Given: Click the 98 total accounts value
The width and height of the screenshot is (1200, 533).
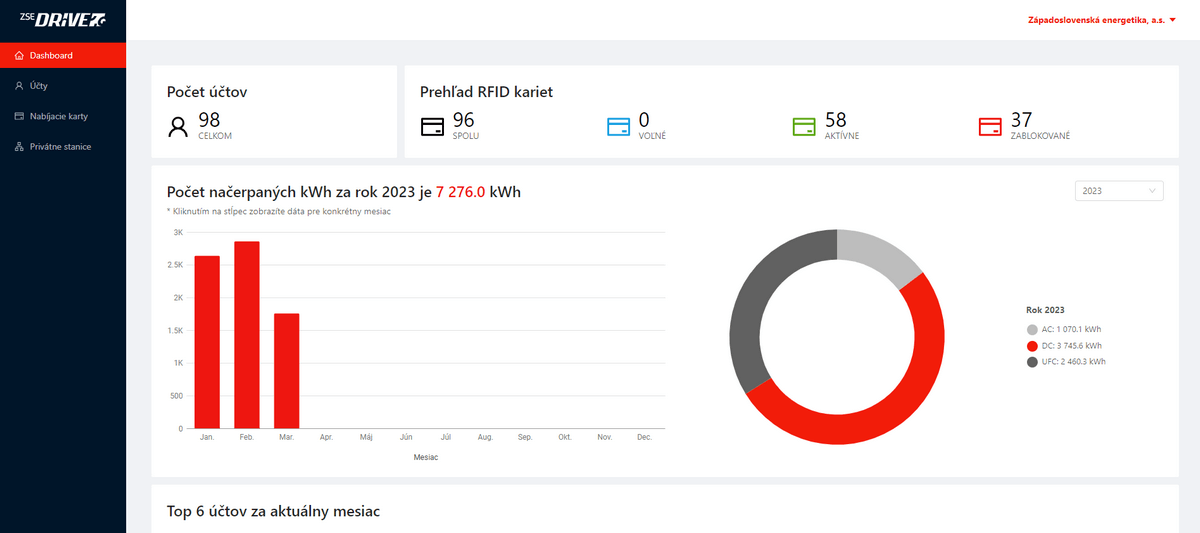Looking at the screenshot, I should coord(209,120).
